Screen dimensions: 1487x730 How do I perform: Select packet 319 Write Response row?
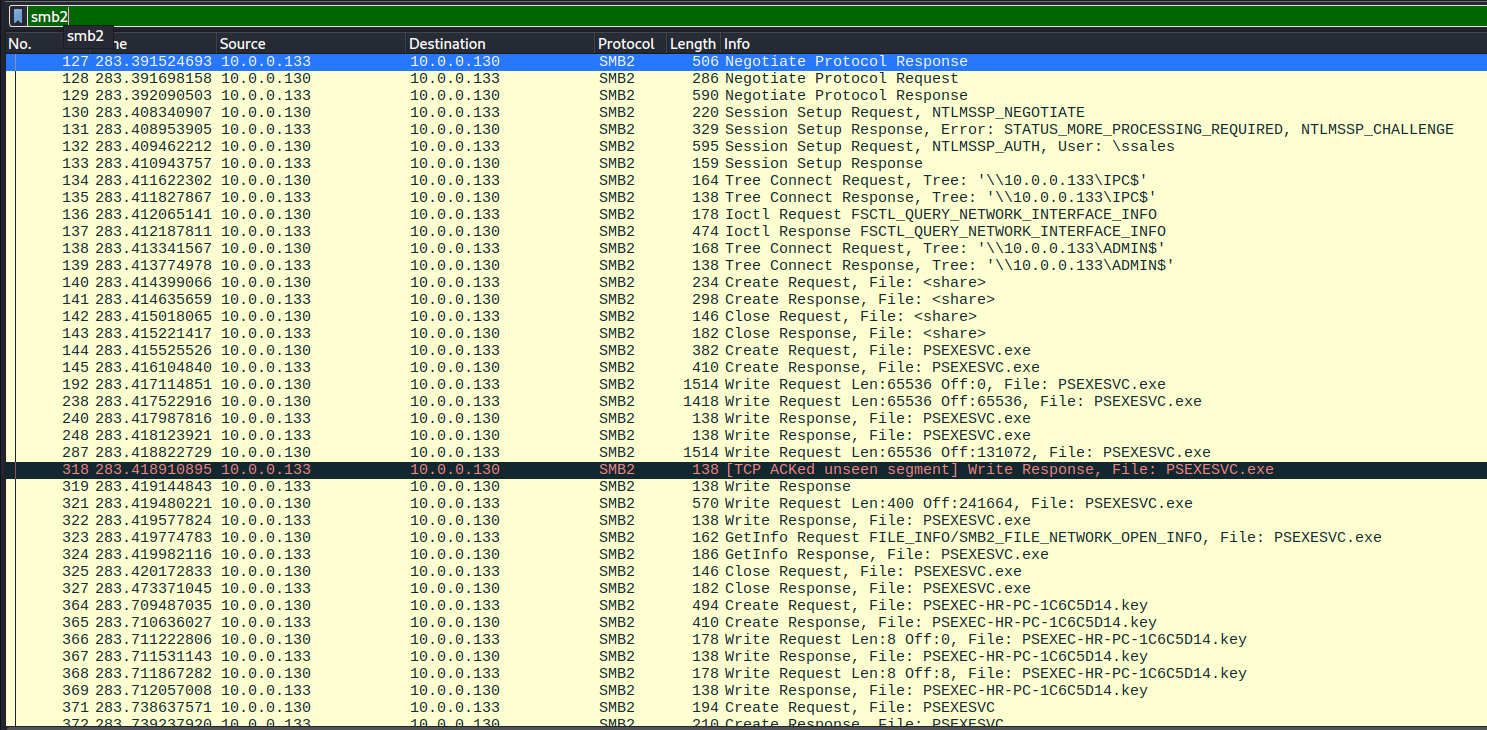[745, 486]
